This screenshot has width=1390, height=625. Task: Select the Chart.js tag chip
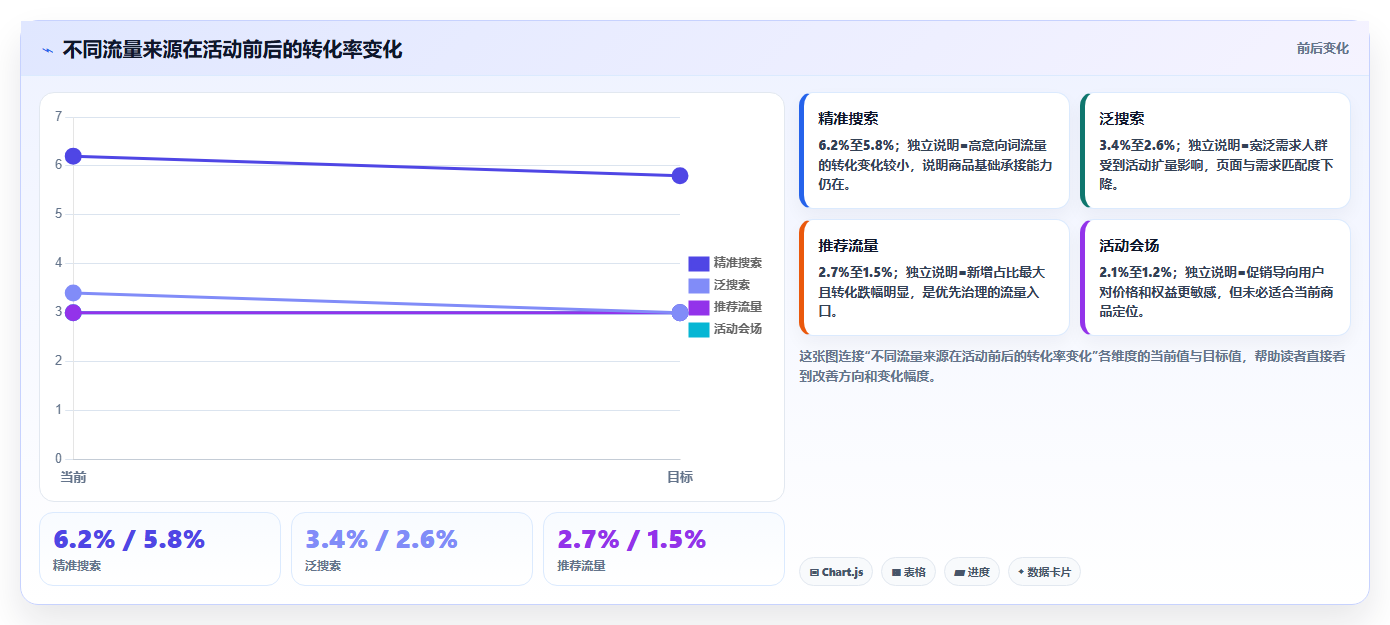(x=836, y=572)
